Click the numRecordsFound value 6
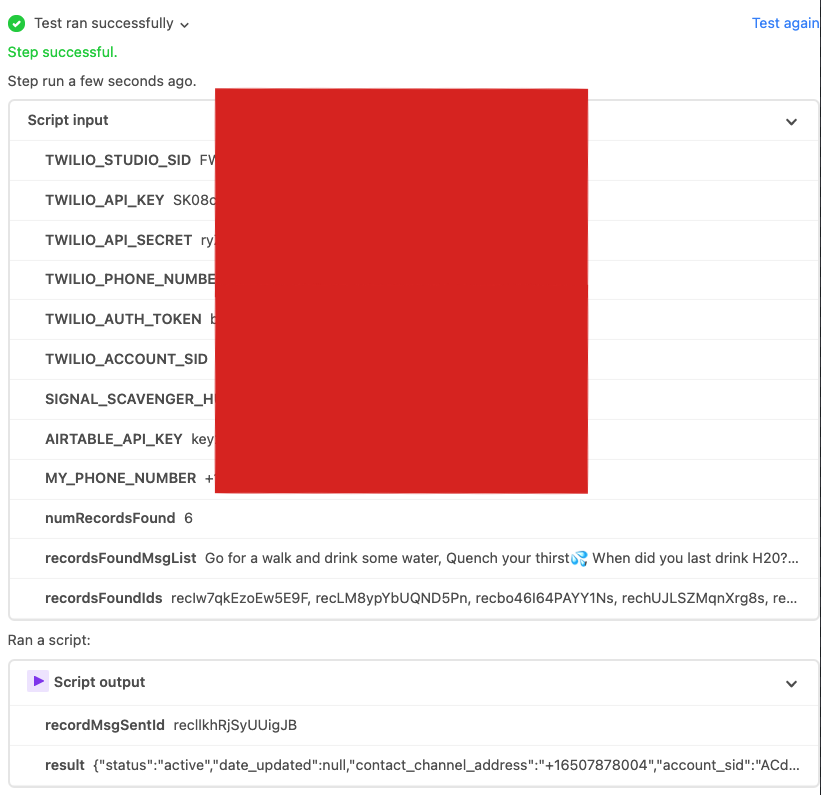This screenshot has width=821, height=795. tap(188, 518)
